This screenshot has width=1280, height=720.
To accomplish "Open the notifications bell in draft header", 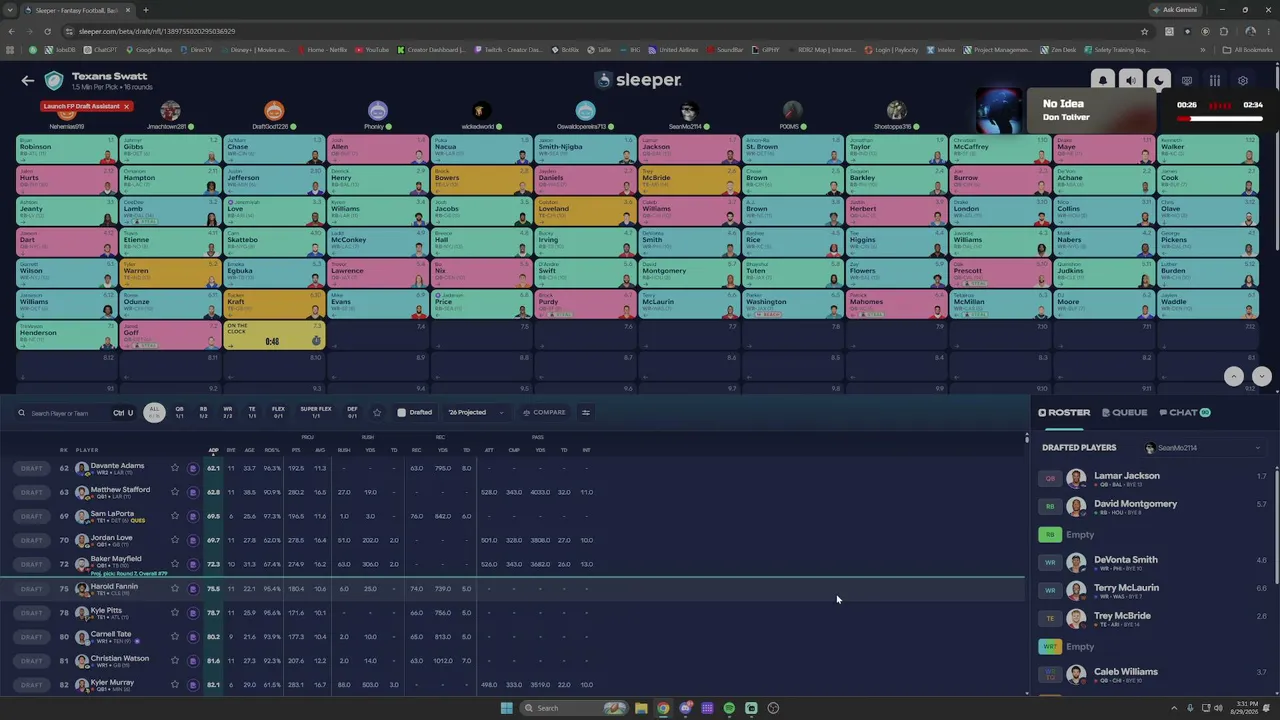I will (1103, 81).
